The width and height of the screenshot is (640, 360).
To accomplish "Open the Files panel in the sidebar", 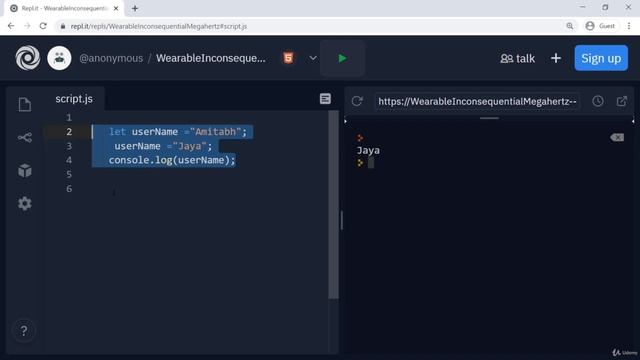I will point(24,104).
